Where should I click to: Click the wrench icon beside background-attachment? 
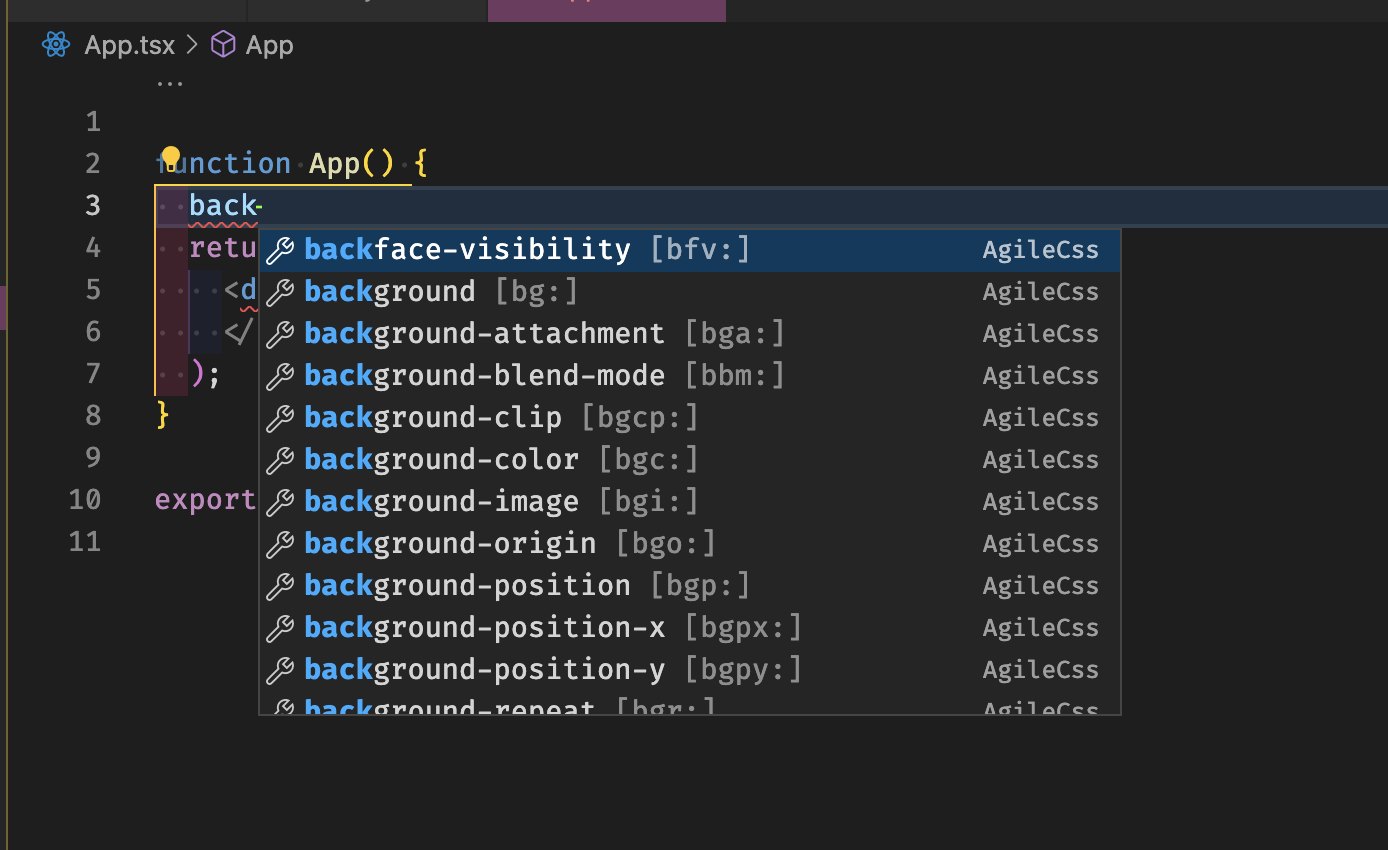click(x=280, y=333)
